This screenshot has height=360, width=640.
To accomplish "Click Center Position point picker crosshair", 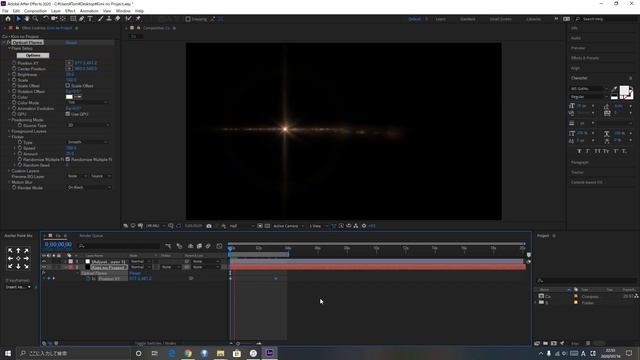I will [x=69, y=69].
